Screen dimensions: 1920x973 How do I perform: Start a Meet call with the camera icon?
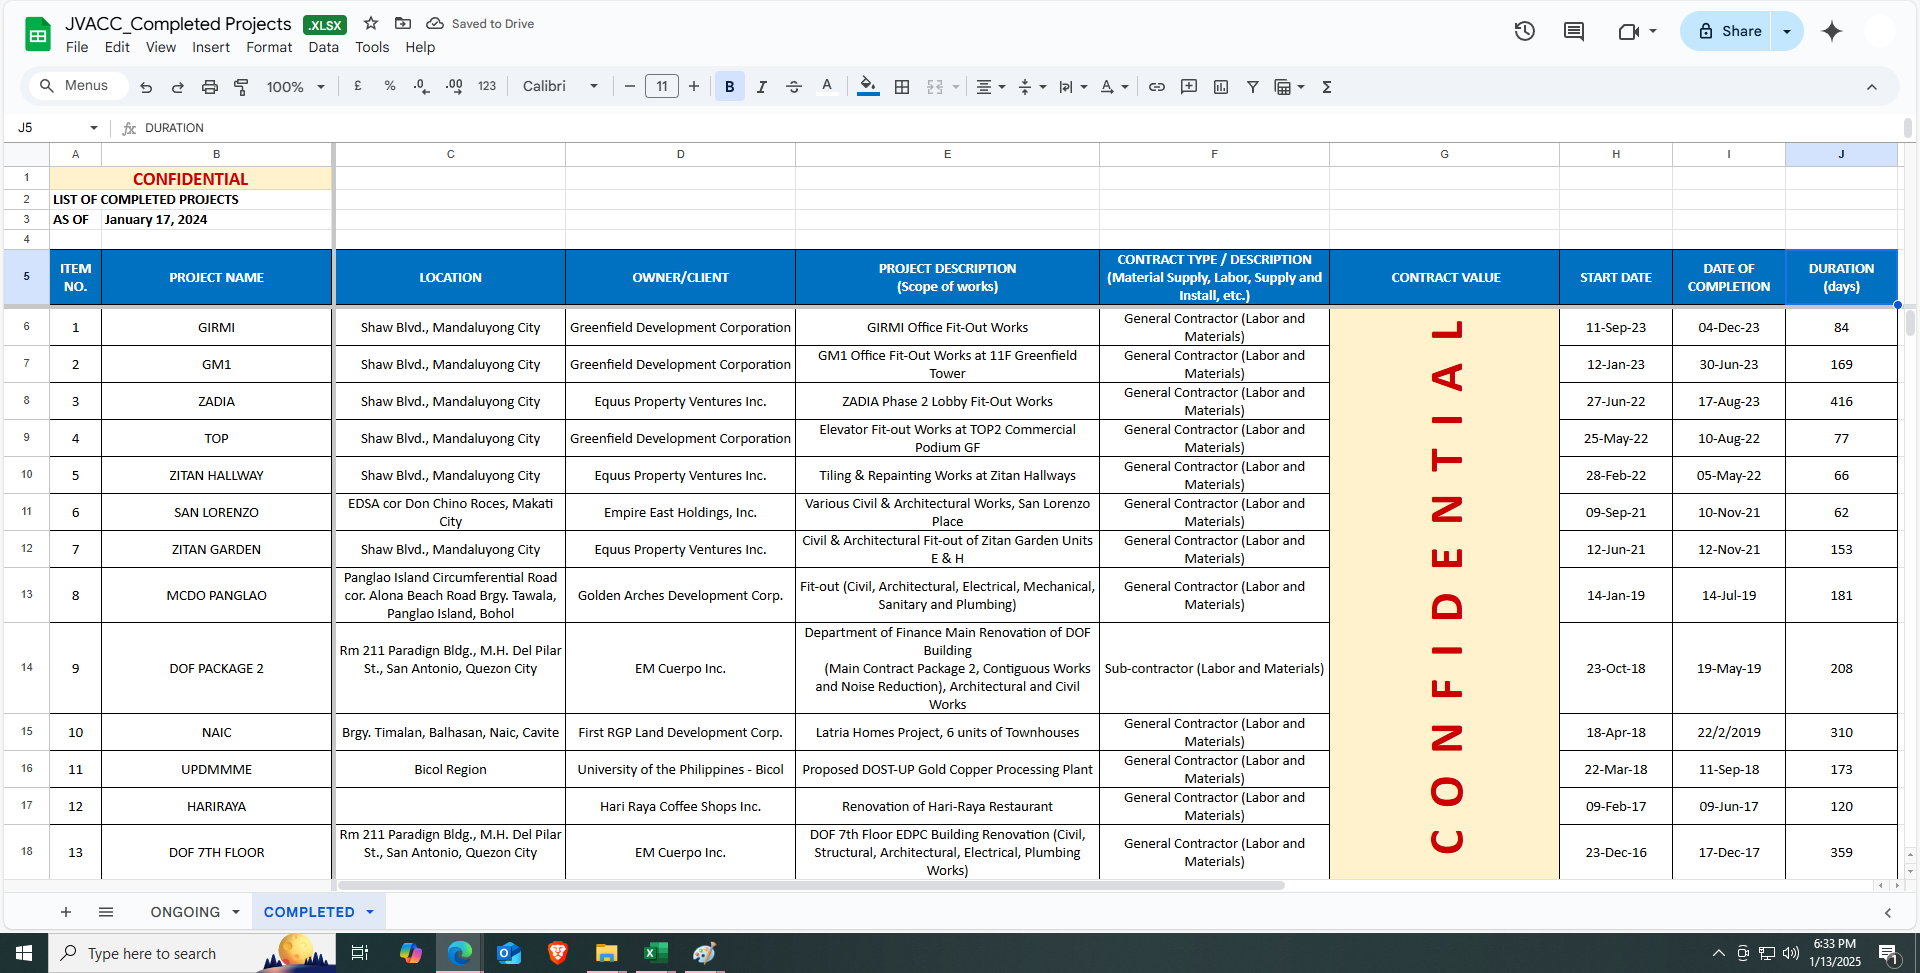coord(1629,31)
